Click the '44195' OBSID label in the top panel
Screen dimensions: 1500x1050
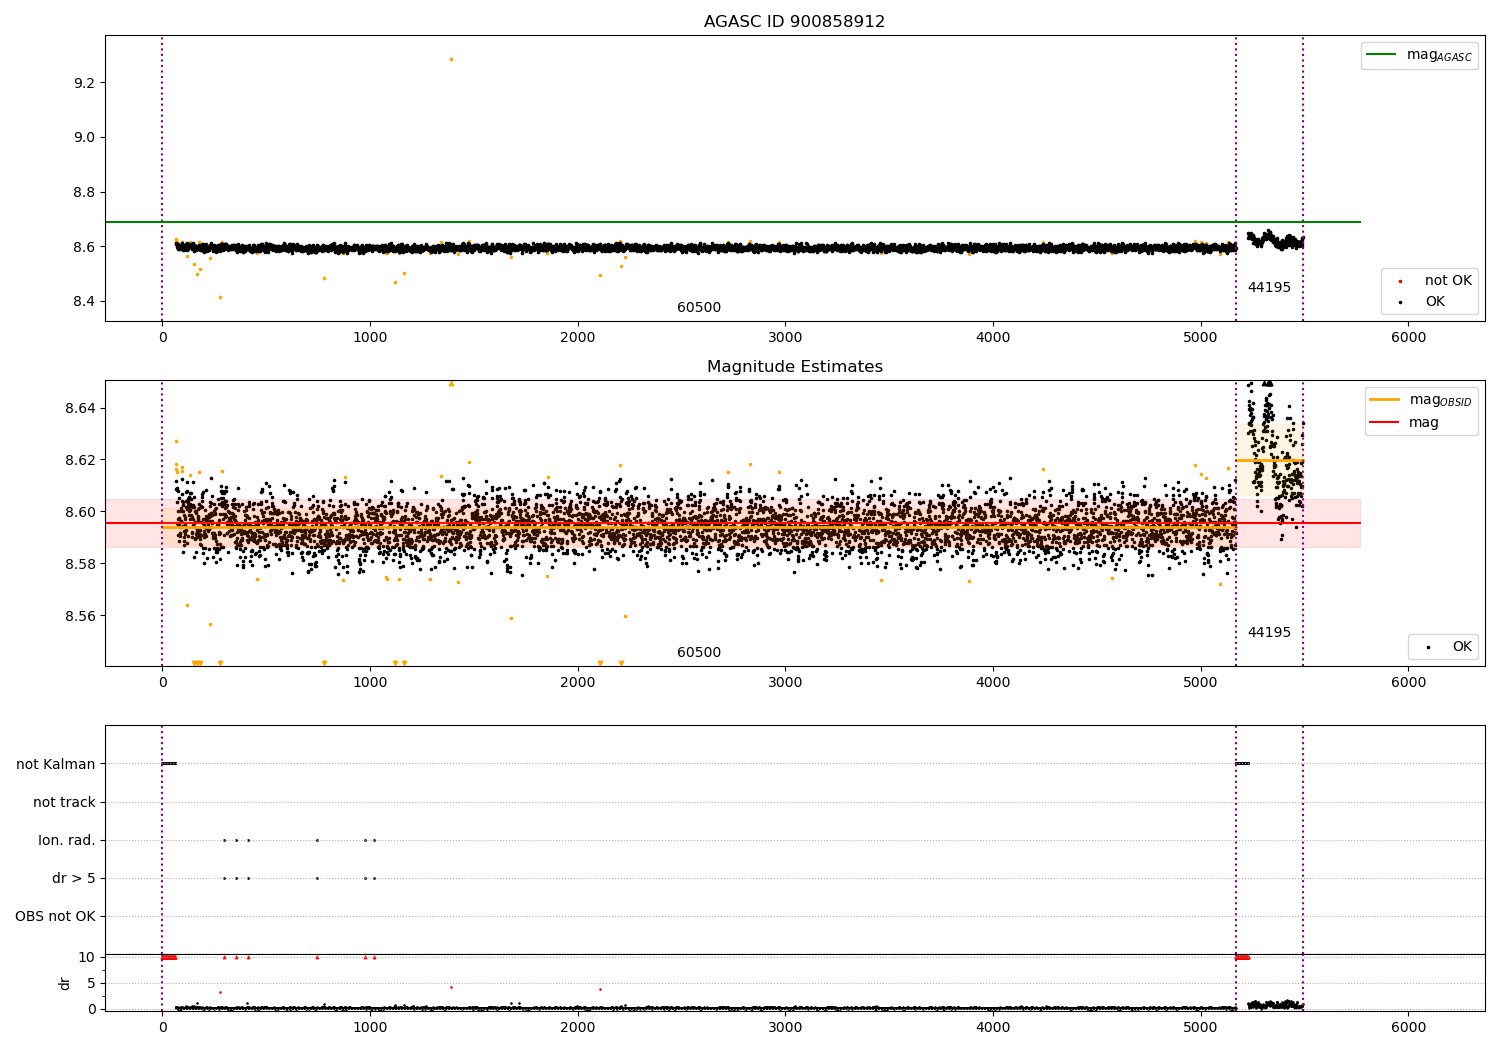click(x=1269, y=288)
